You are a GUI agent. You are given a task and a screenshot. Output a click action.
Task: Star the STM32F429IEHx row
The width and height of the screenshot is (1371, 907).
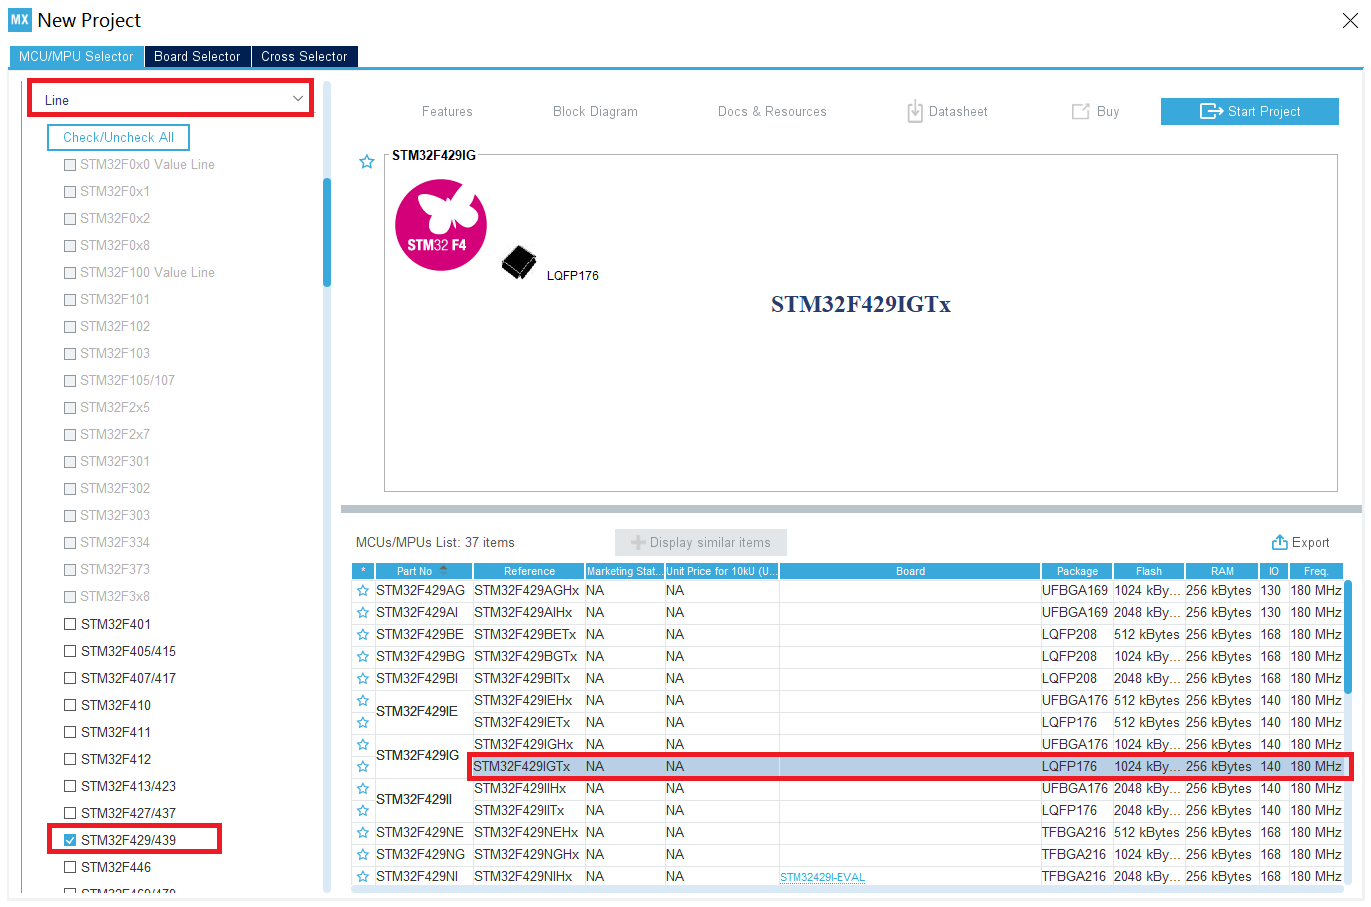pyautogui.click(x=363, y=701)
